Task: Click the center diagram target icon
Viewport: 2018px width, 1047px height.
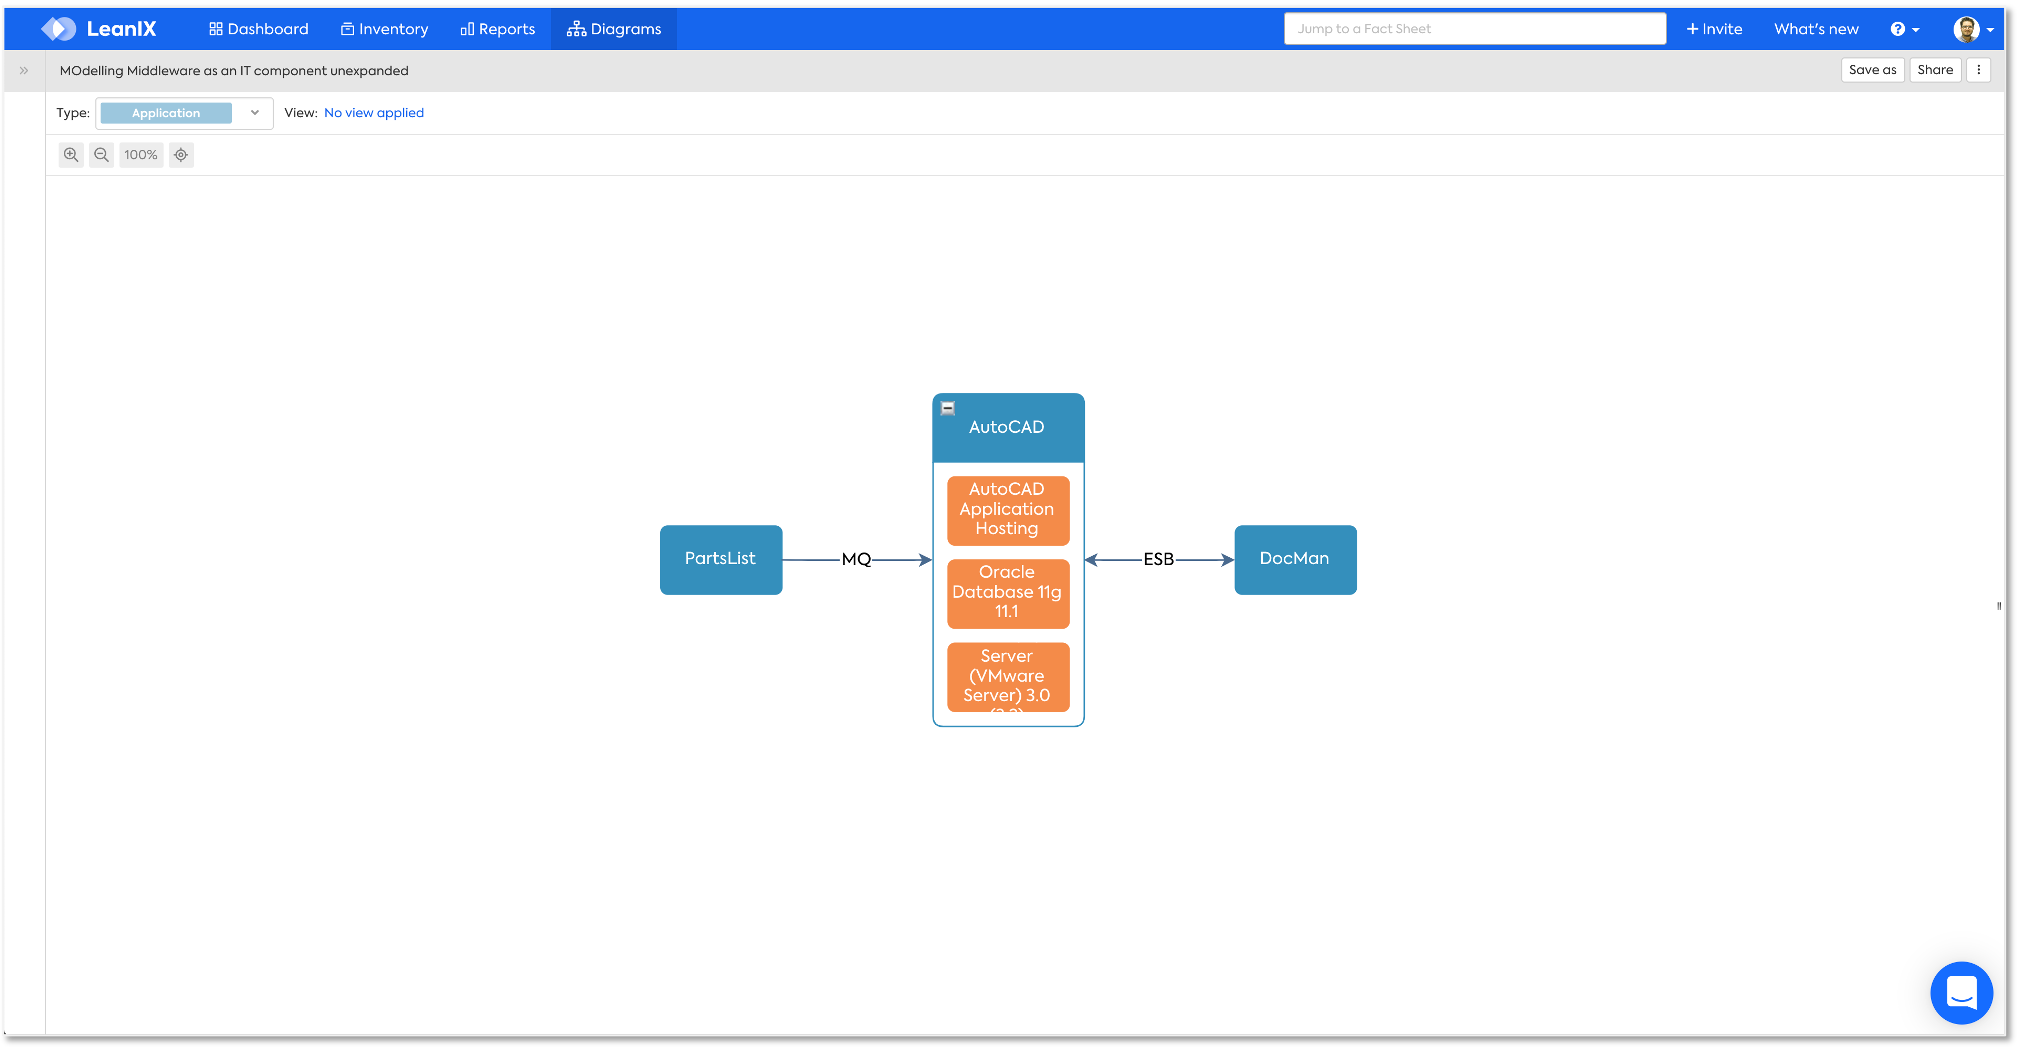Action: click(x=181, y=155)
